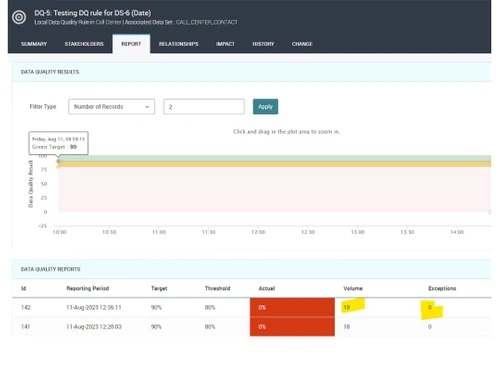Click the Exceptions value 0 in row 141
The height and width of the screenshot is (375, 500).
pyautogui.click(x=430, y=327)
